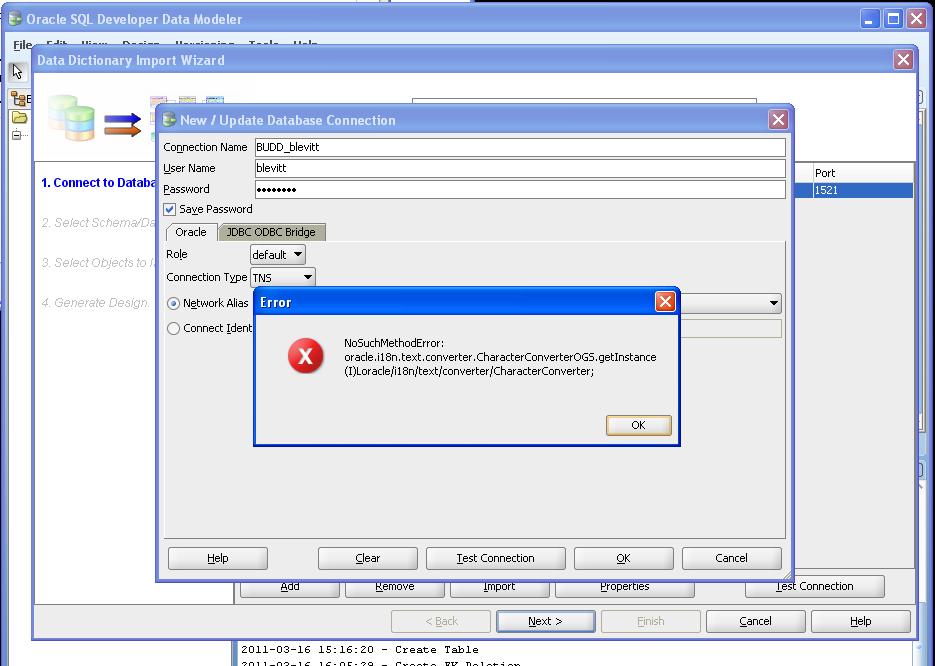Click Help in the Import Wizard
The image size is (935, 666).
(860, 621)
